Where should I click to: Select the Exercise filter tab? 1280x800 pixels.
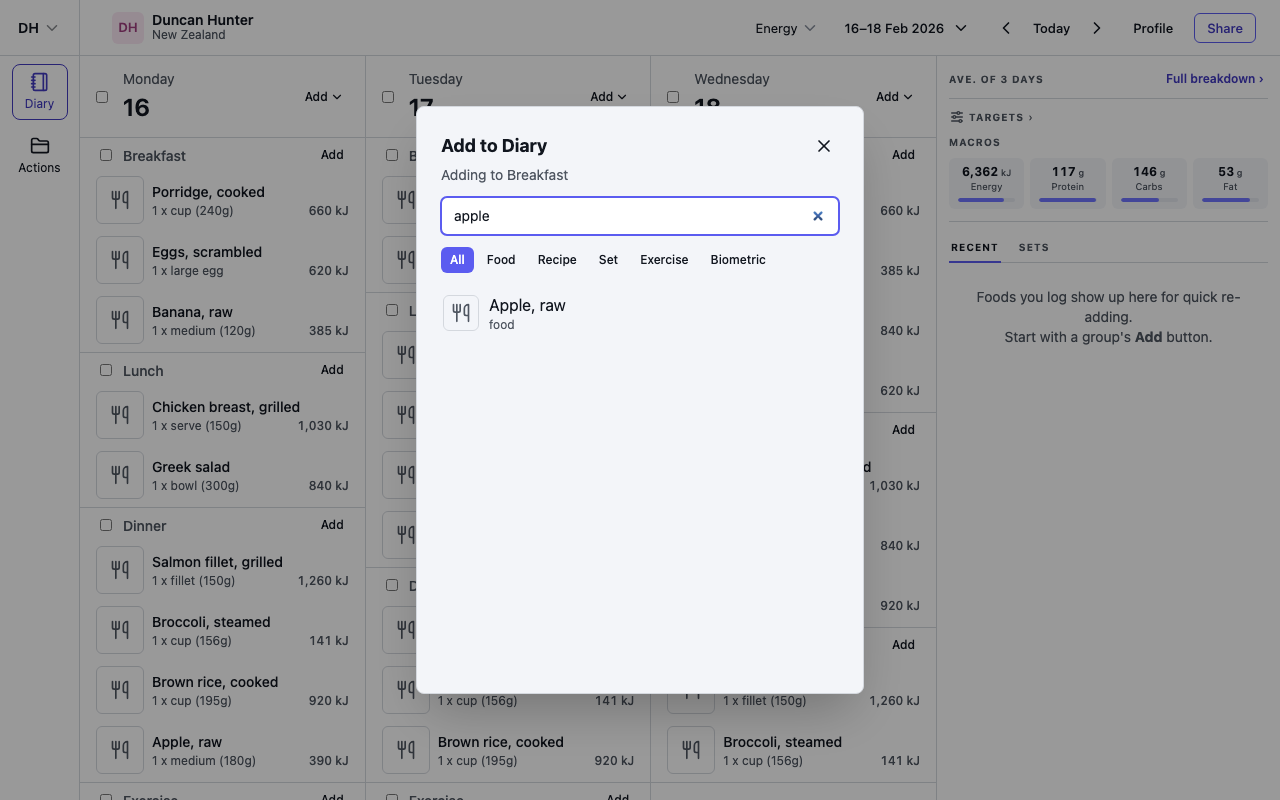click(664, 260)
